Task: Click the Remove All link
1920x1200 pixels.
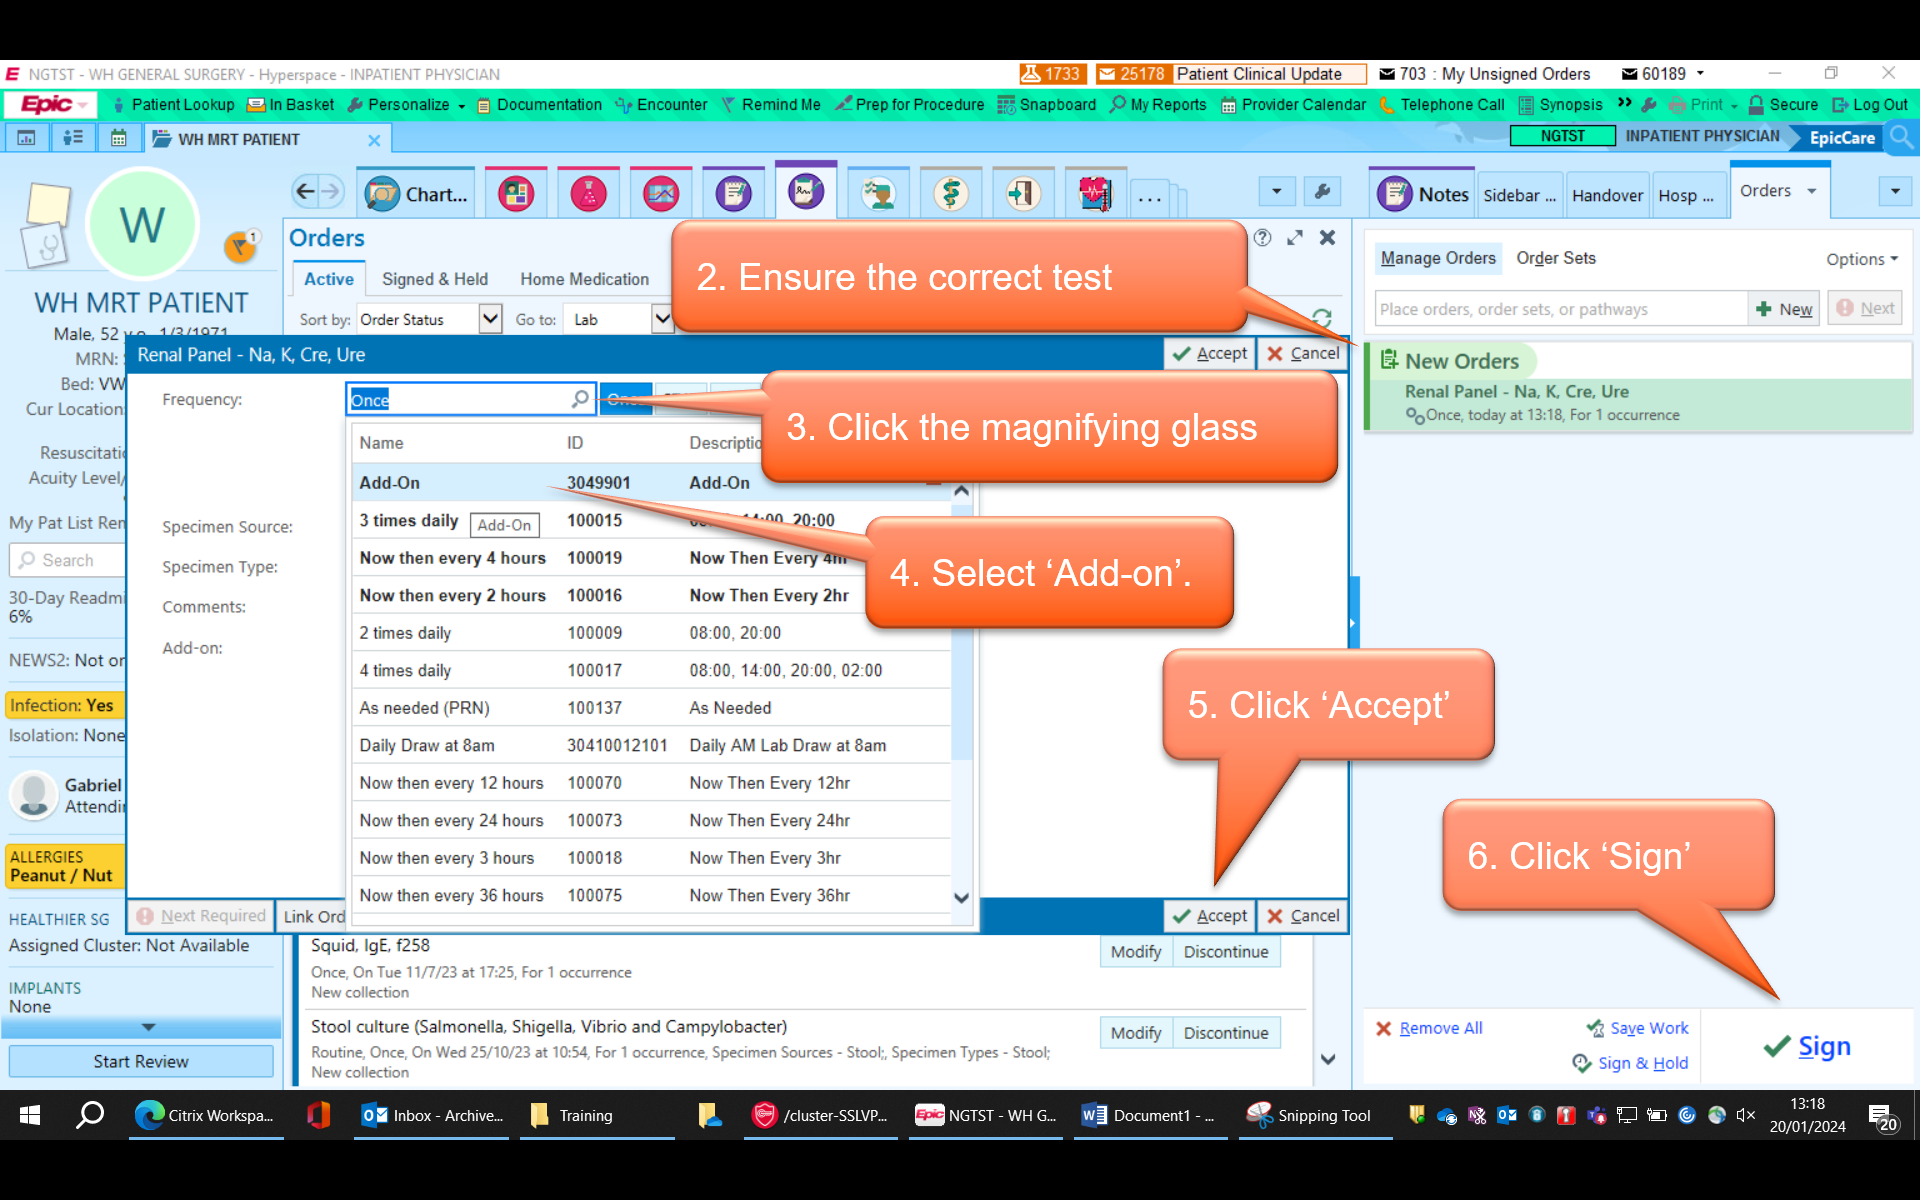Action: click(1439, 1028)
